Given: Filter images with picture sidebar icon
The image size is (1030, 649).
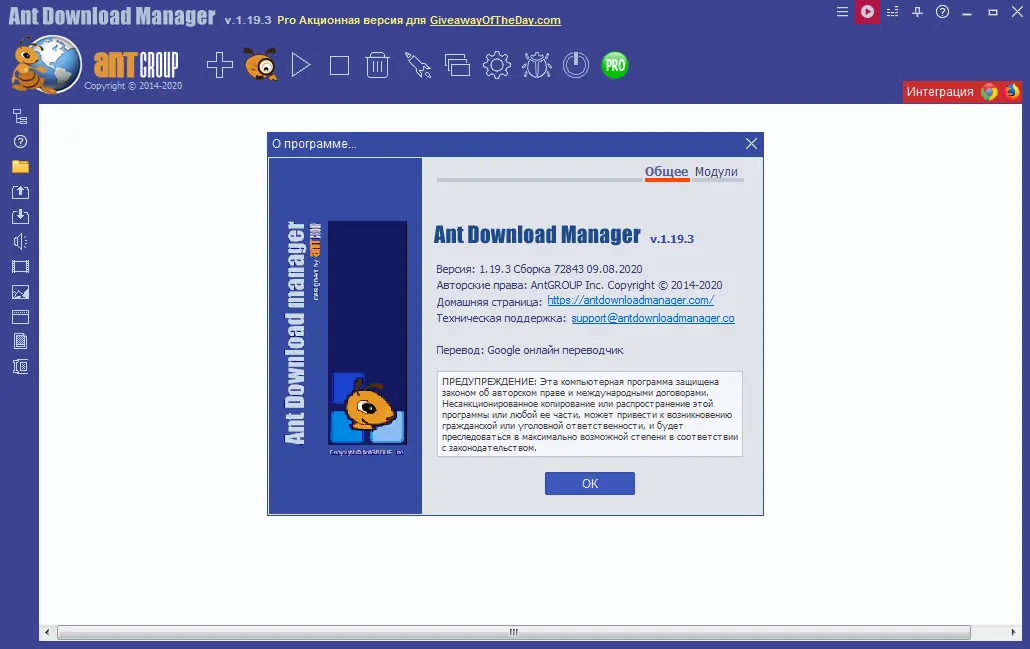Looking at the screenshot, I should 20,292.
